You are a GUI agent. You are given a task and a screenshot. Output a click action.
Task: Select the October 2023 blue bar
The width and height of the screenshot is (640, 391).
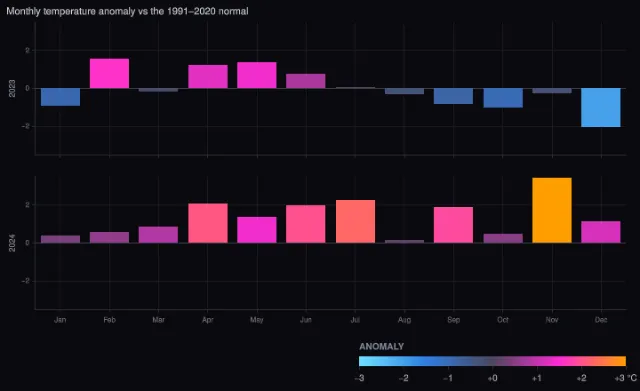[x=503, y=98]
